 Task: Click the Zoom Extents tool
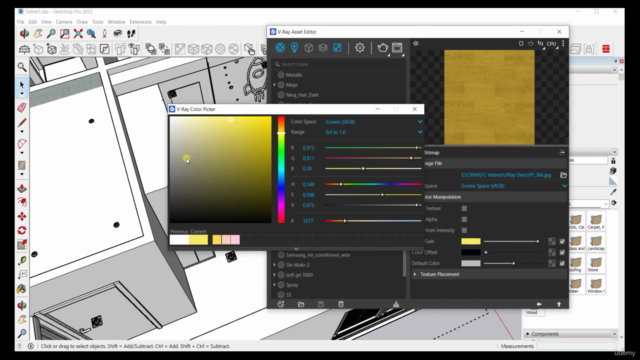[78, 33]
